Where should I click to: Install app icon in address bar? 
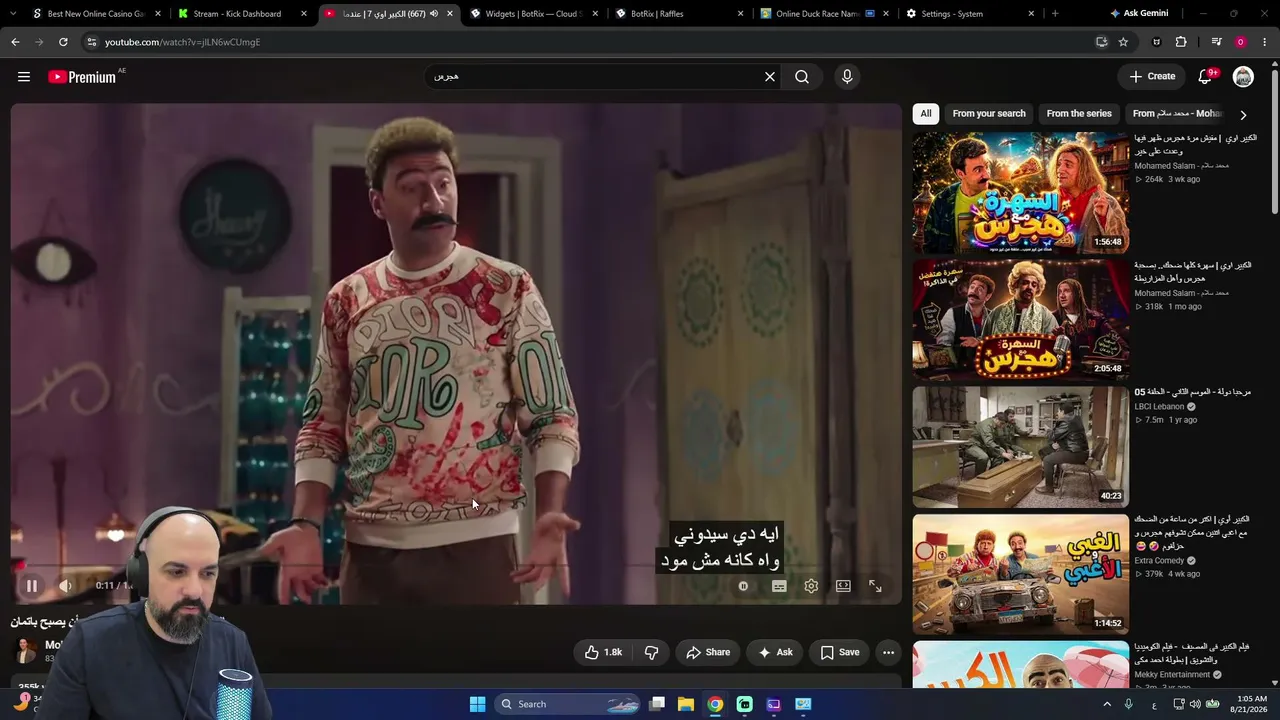point(1102,42)
